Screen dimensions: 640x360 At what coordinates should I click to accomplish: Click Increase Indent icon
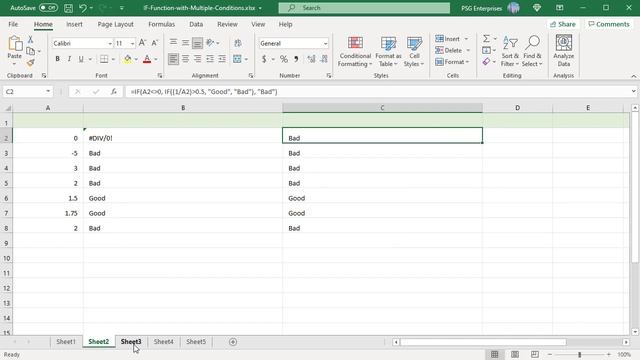click(222, 59)
